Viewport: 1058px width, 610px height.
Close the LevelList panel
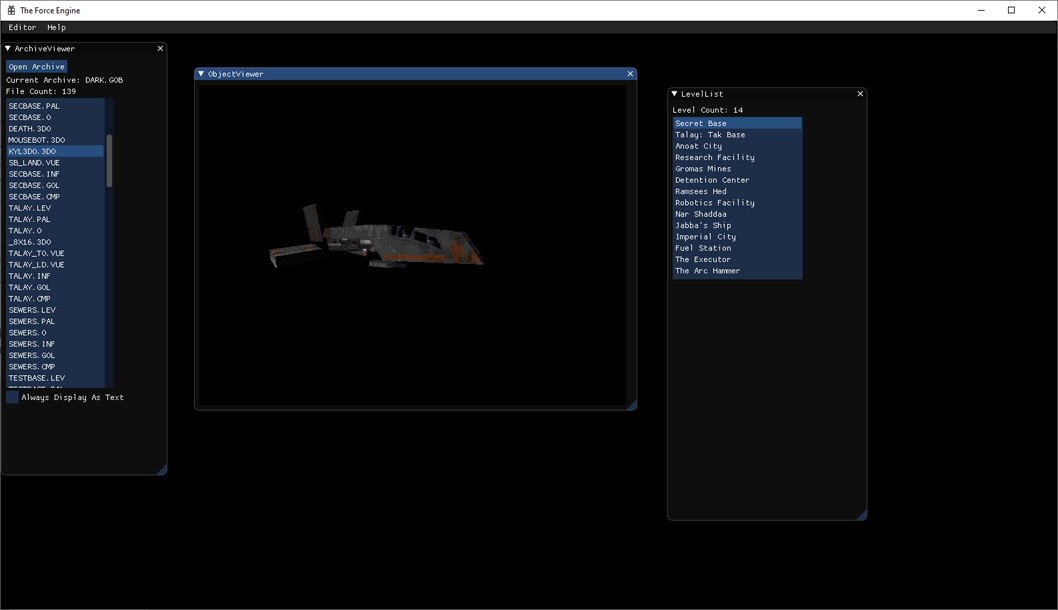click(x=860, y=94)
